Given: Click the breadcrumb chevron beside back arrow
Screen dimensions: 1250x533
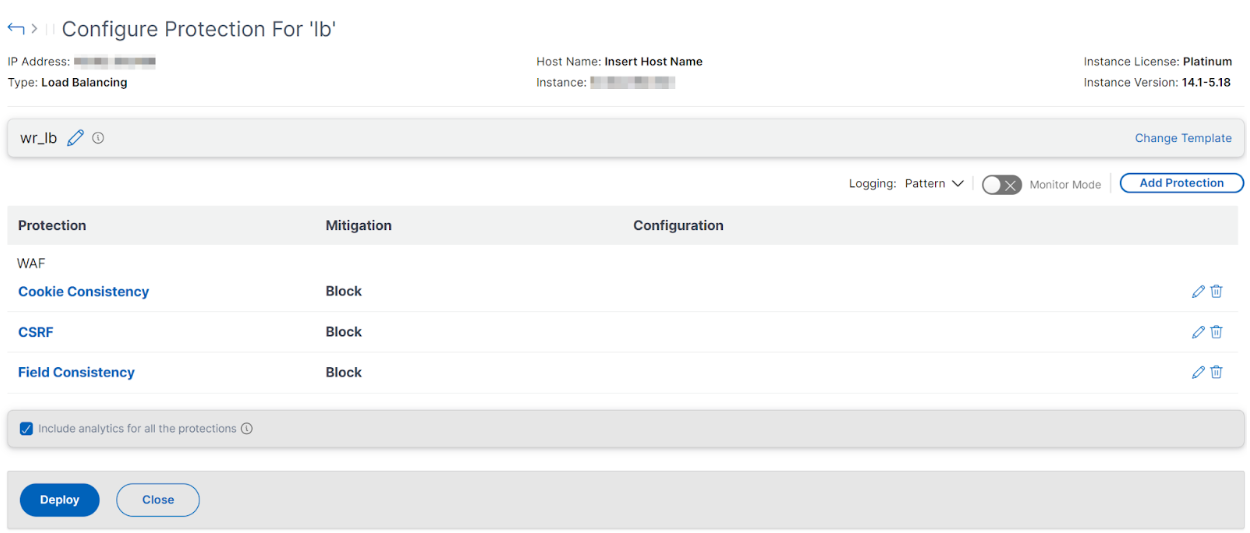Looking at the screenshot, I should pos(34,29).
